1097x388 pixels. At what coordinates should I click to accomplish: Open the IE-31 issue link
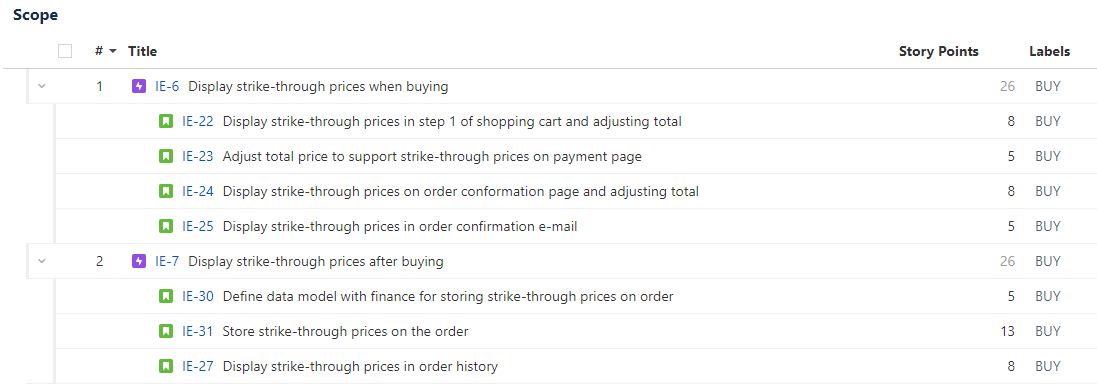point(197,331)
